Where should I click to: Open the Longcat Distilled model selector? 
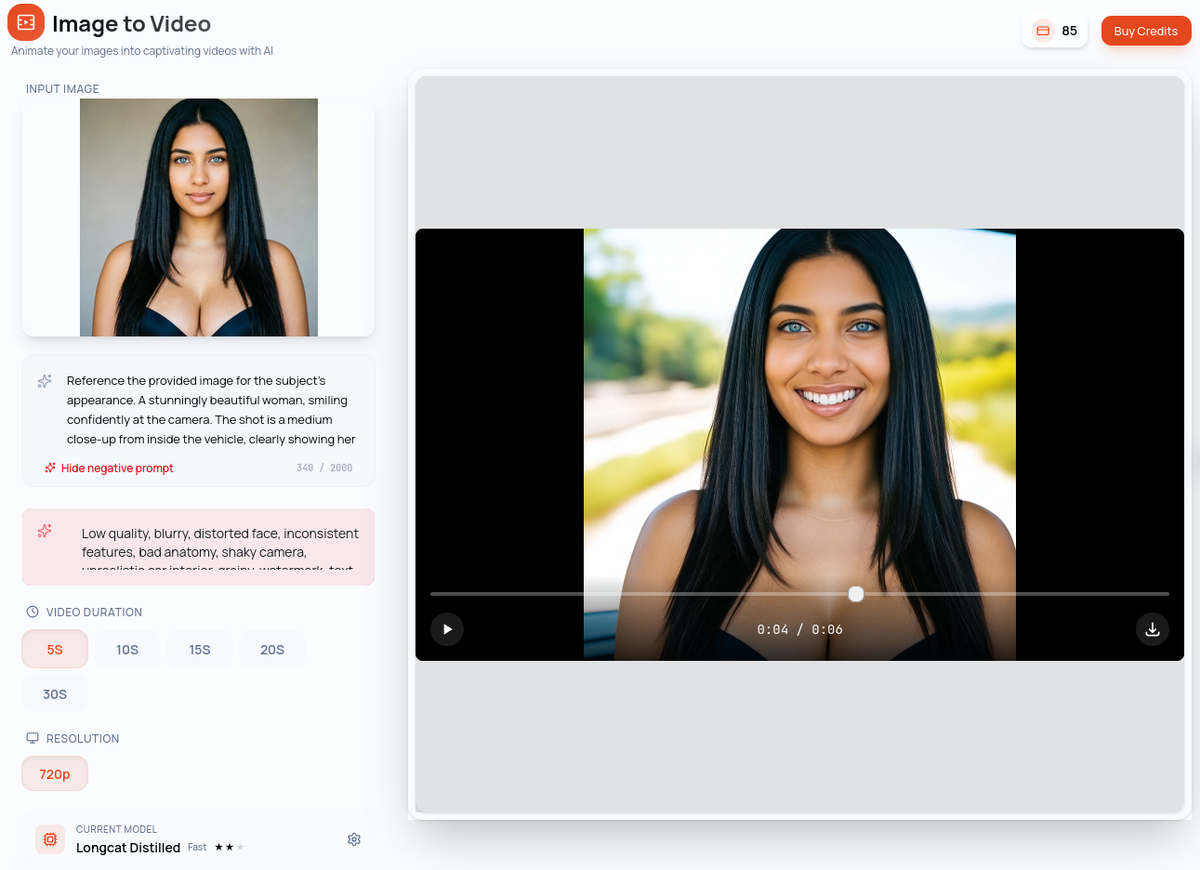(199, 839)
